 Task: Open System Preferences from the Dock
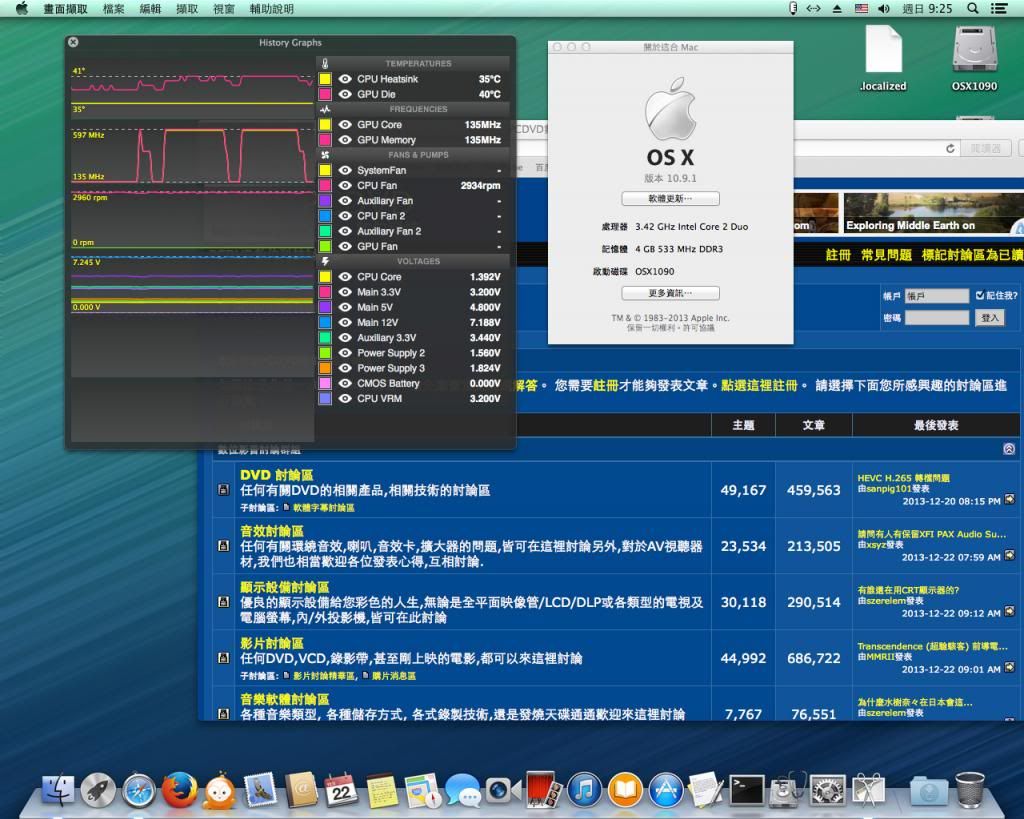[x=827, y=789]
